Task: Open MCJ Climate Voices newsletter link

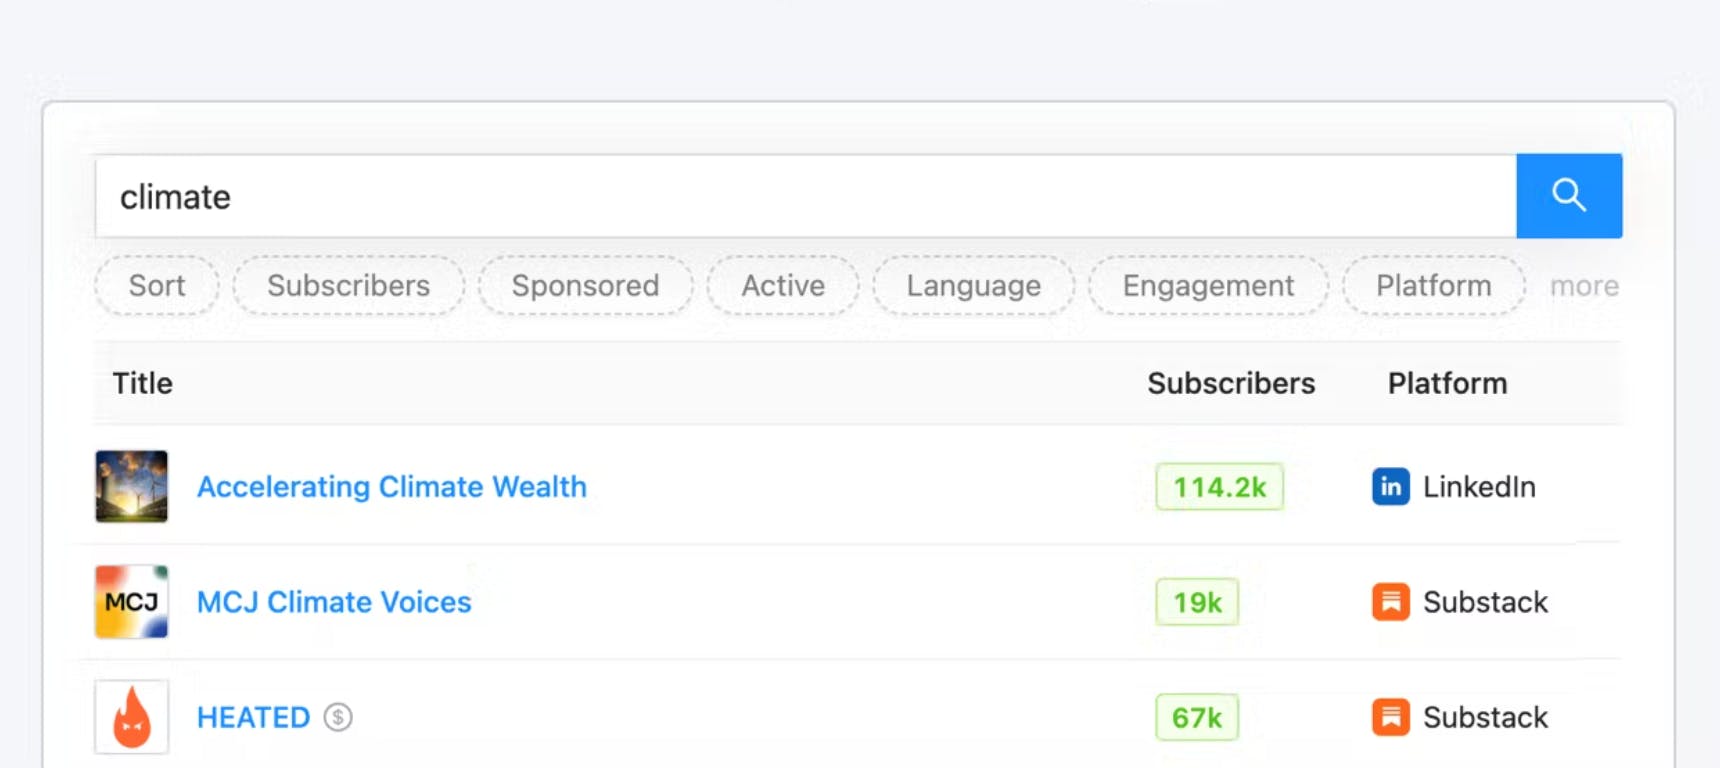Action: point(334,602)
